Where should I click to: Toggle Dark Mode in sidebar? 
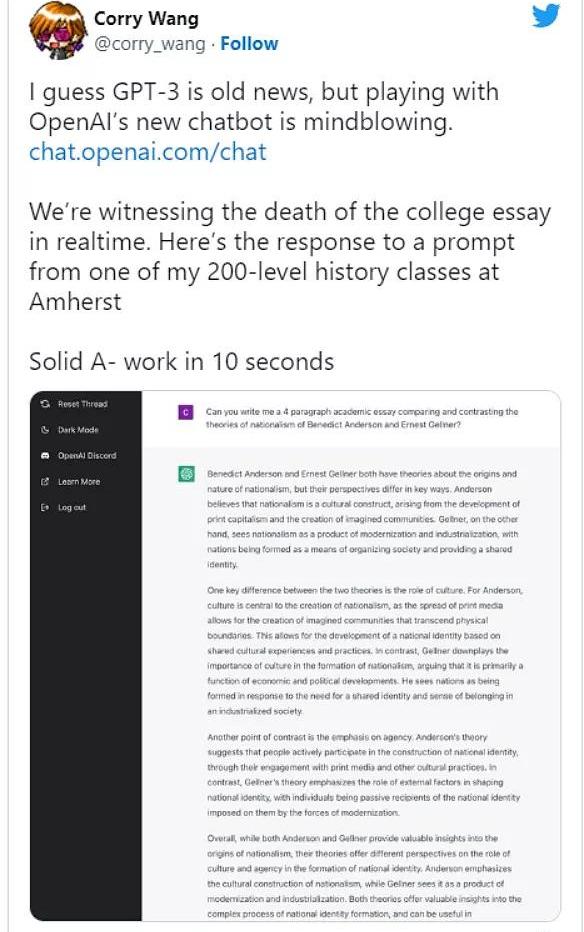pos(69,429)
